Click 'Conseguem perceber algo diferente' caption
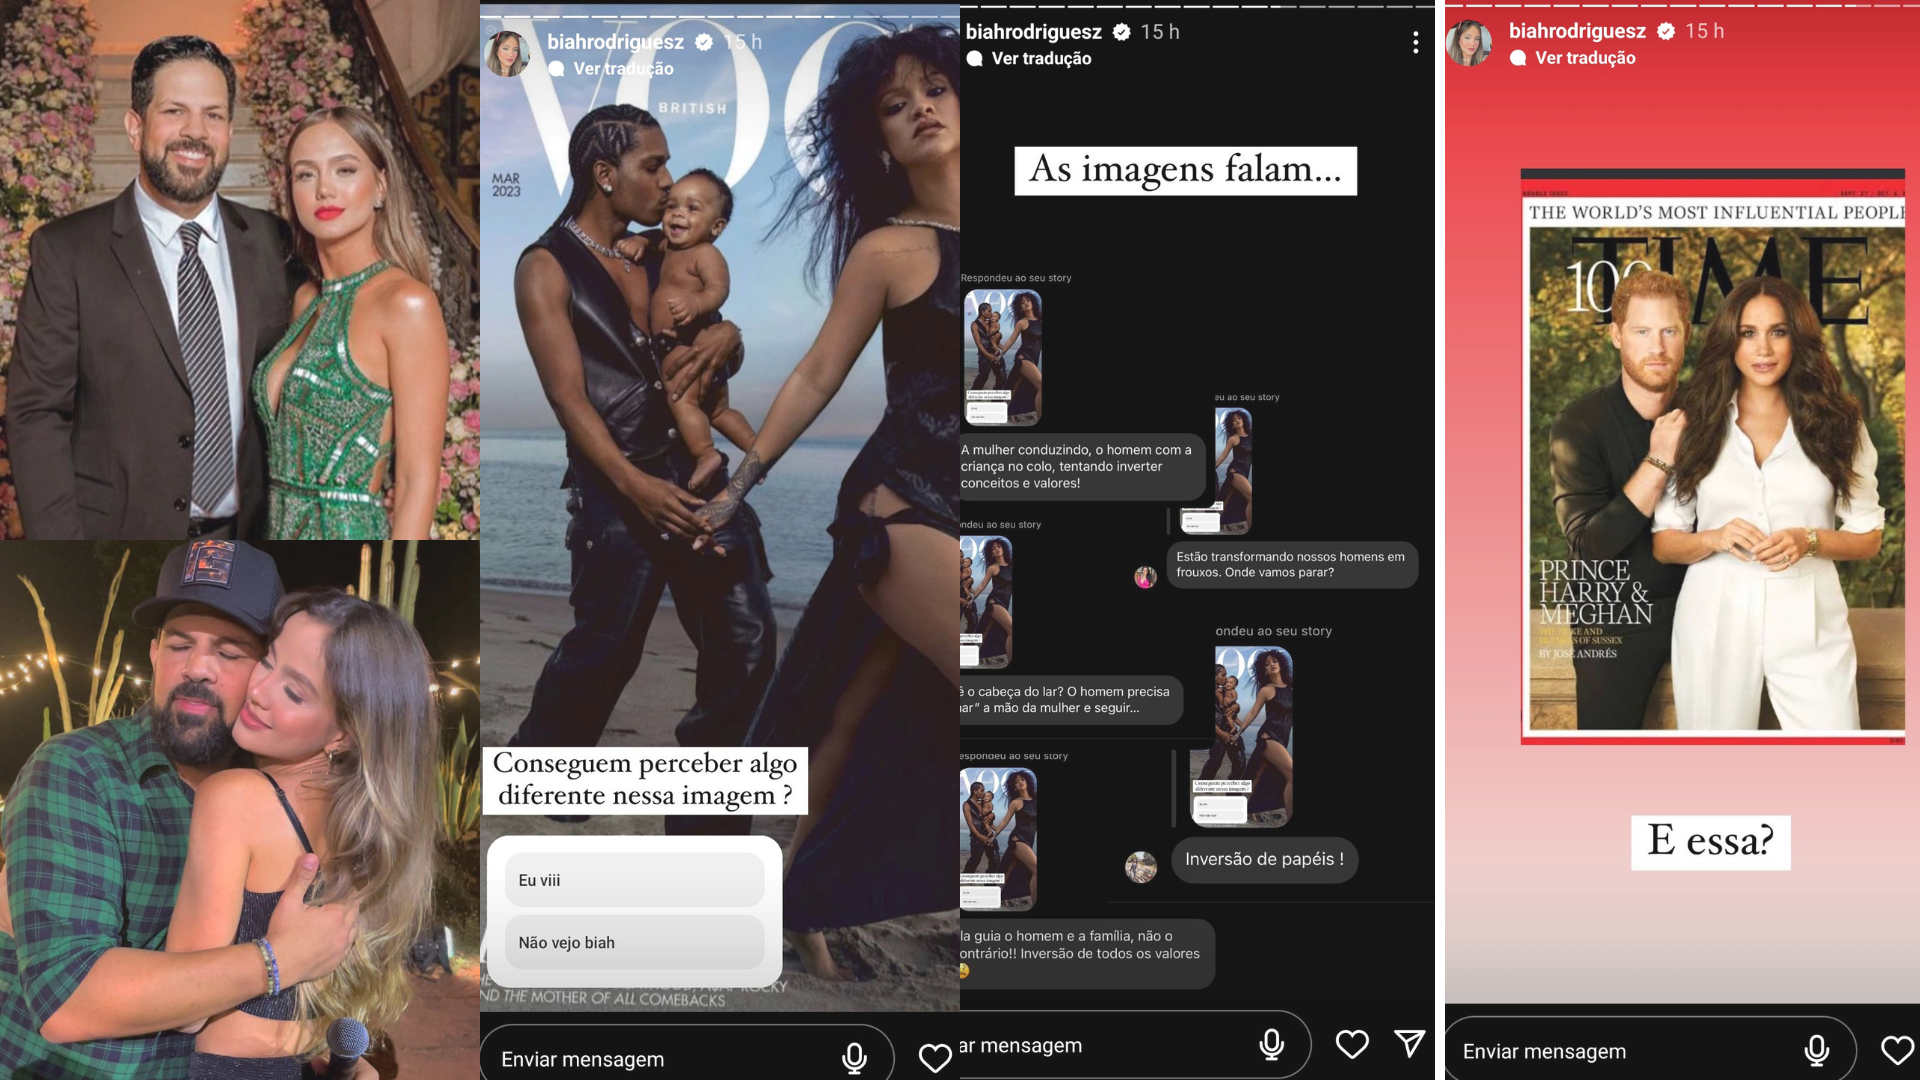This screenshot has height=1080, width=1920. click(645, 780)
